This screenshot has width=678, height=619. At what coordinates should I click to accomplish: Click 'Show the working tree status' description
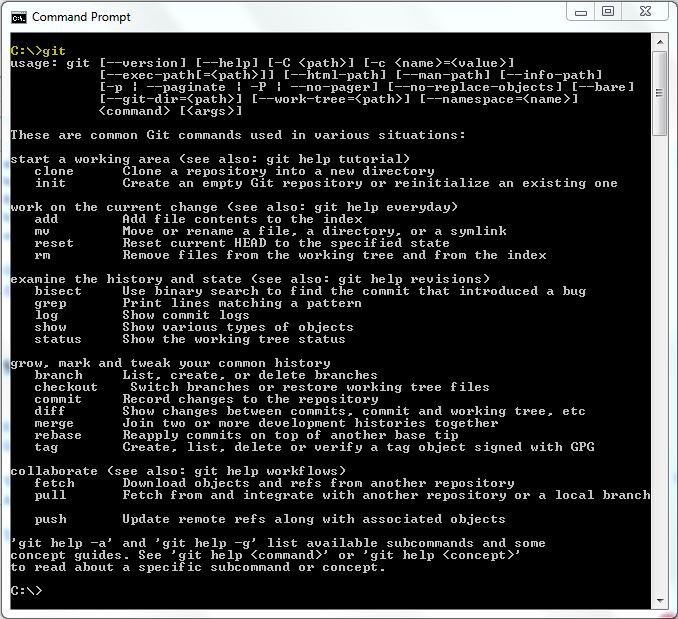(234, 339)
